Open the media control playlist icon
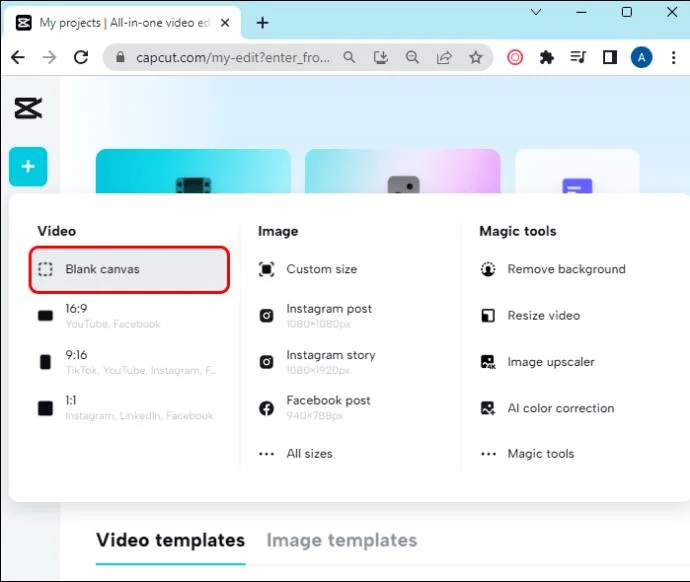The width and height of the screenshot is (690, 582). click(x=578, y=57)
